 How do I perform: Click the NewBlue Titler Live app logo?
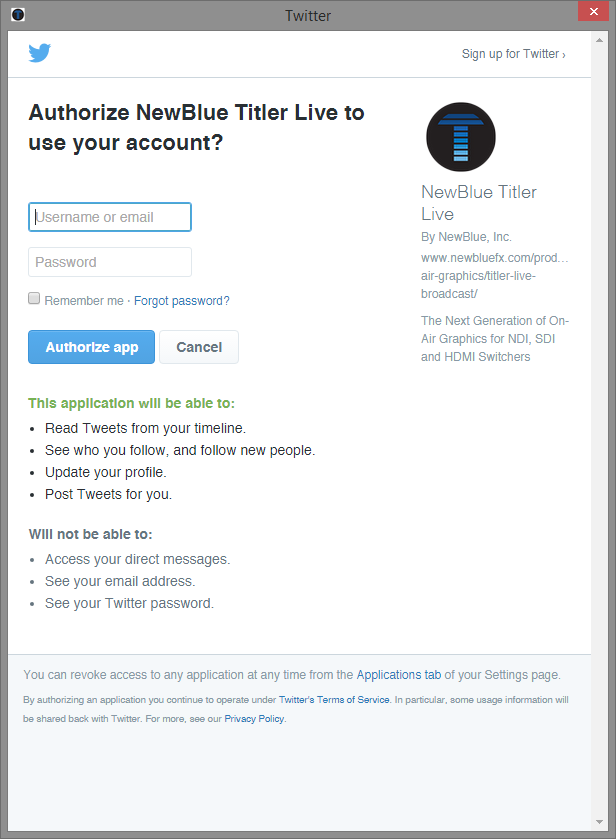[461, 137]
